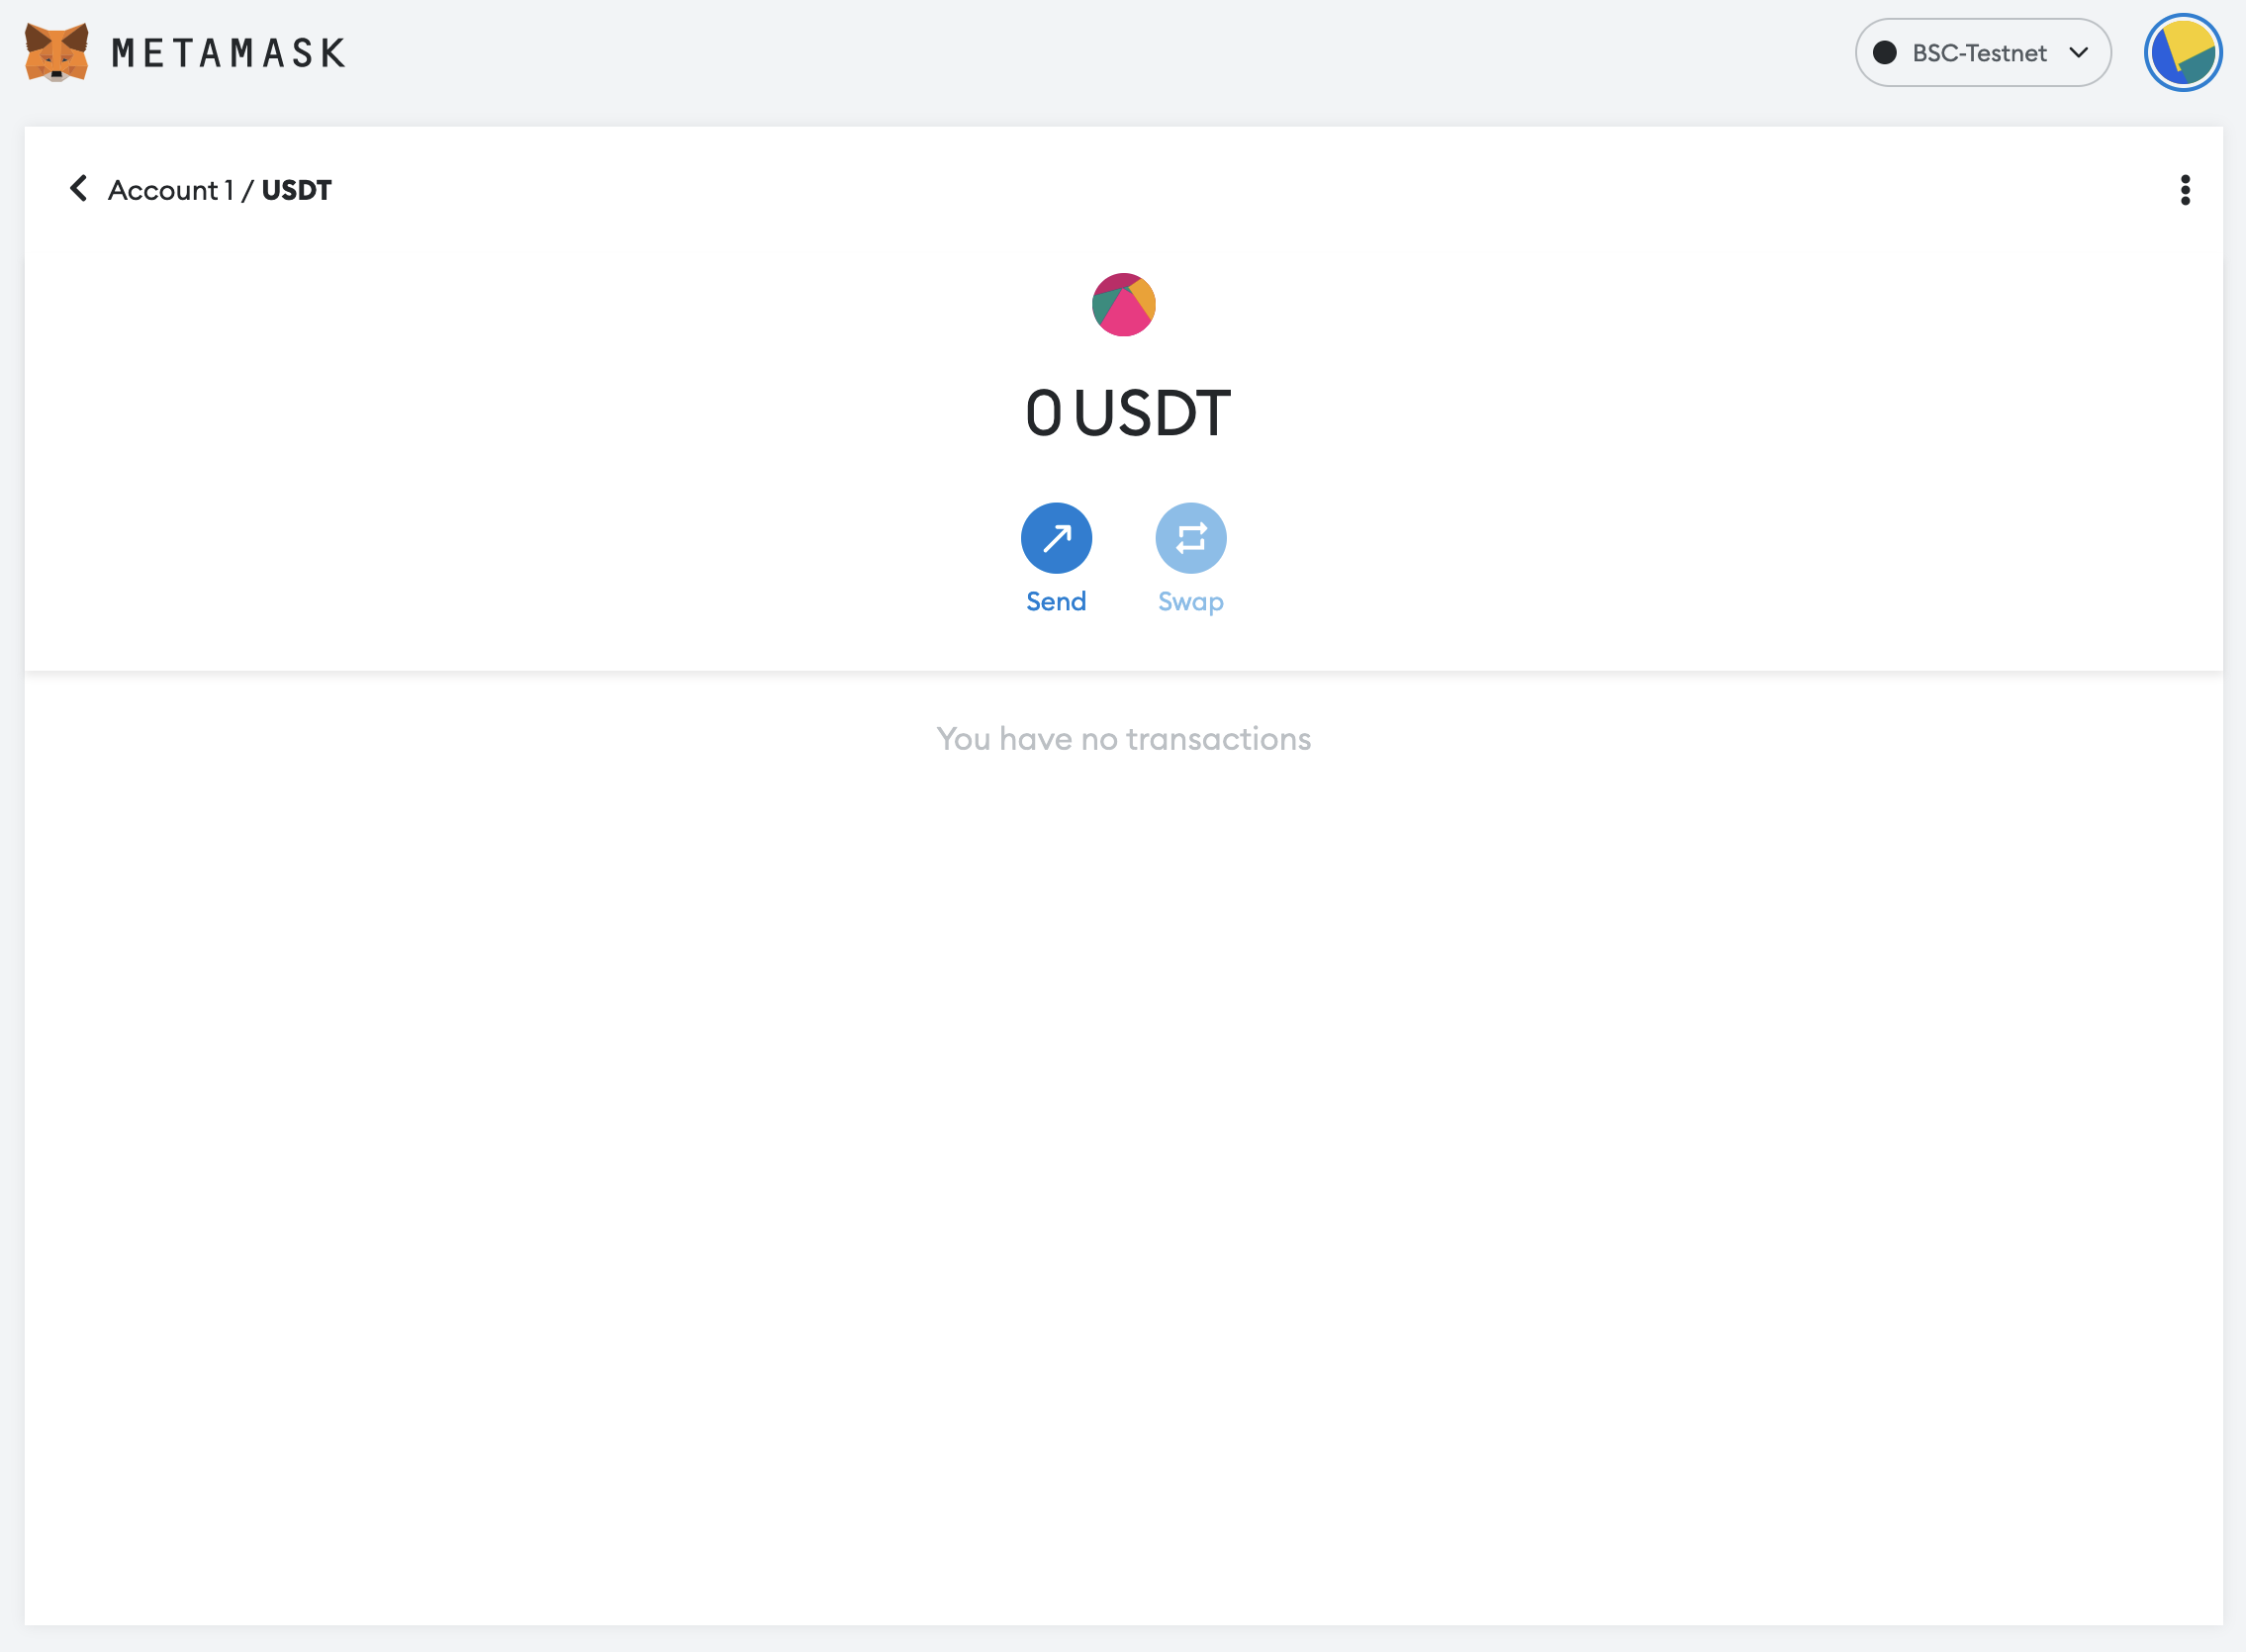The height and width of the screenshot is (1652, 2246).
Task: Click the black network status dot
Action: coord(1884,52)
